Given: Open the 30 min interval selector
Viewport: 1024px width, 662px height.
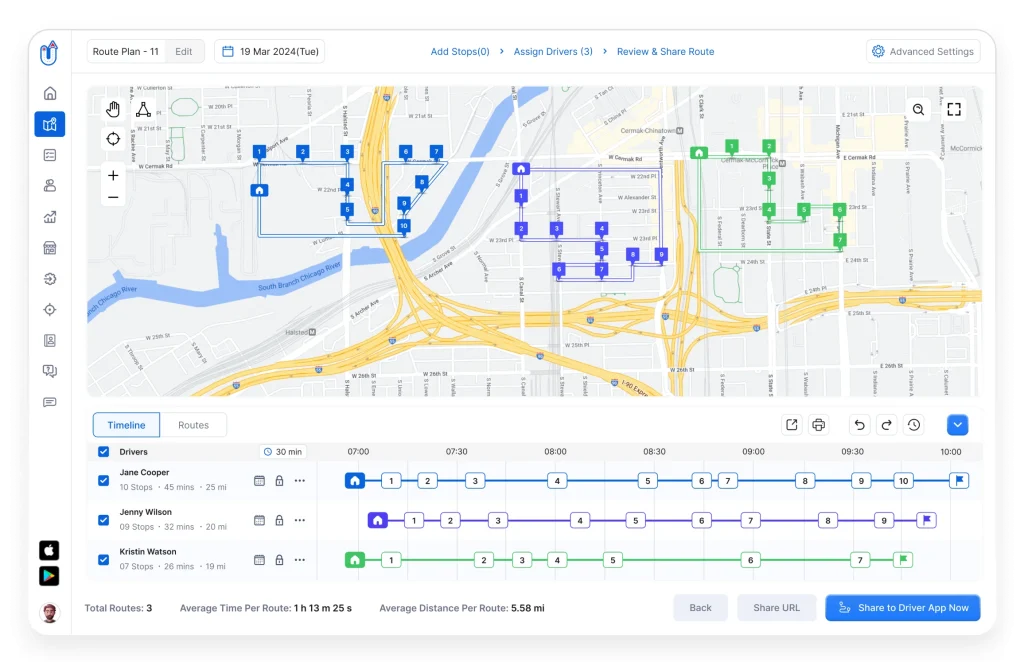Looking at the screenshot, I should [283, 452].
